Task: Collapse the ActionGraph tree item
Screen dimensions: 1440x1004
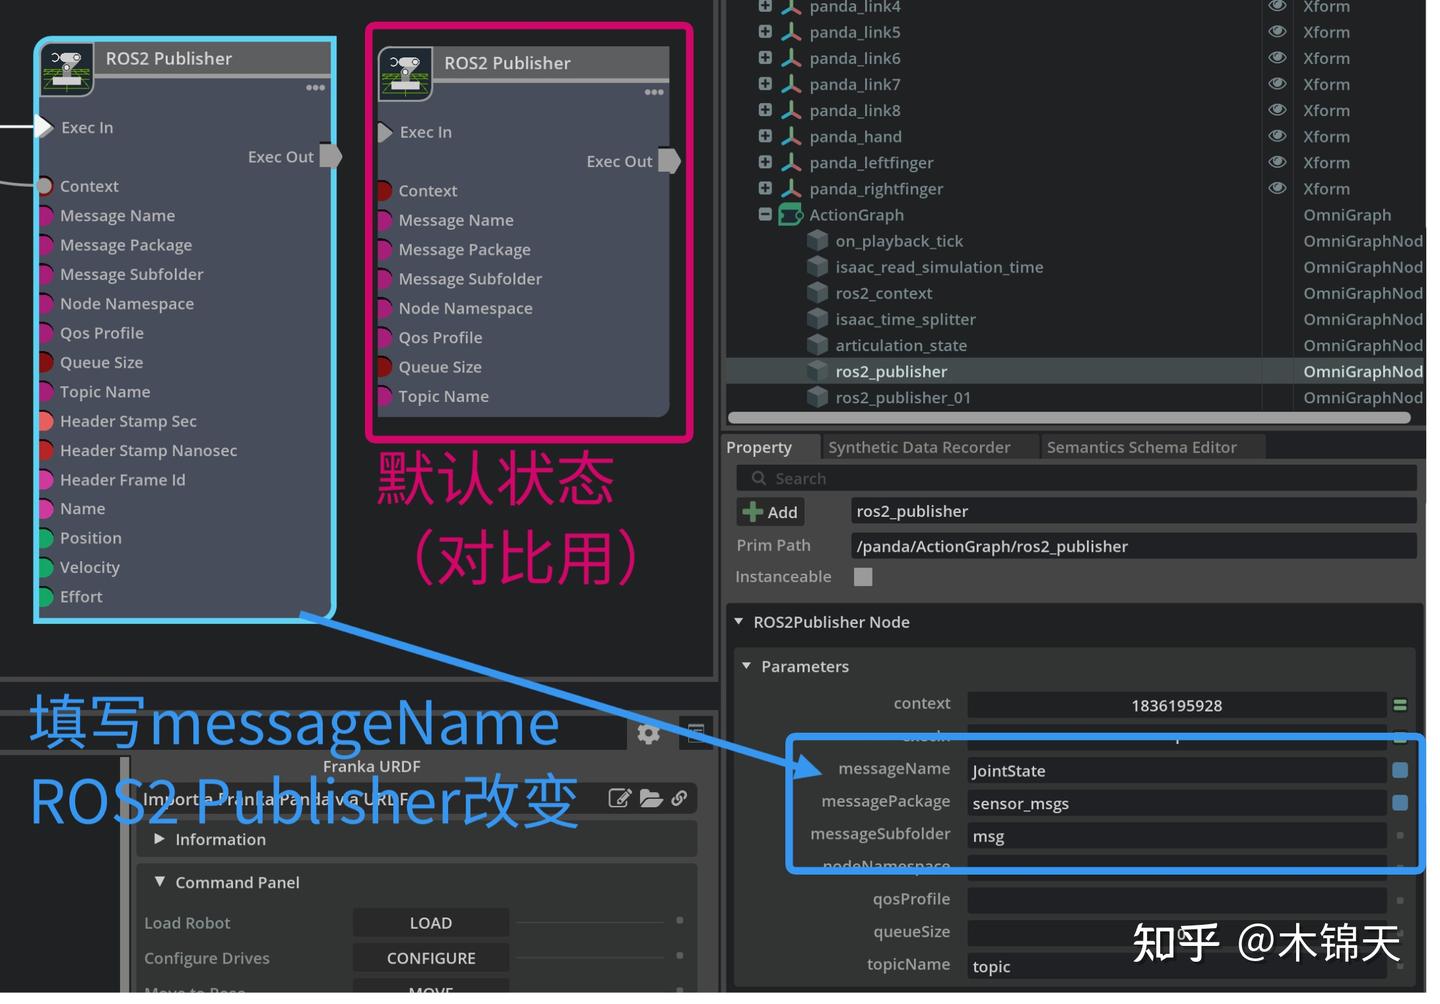Action: (x=764, y=214)
